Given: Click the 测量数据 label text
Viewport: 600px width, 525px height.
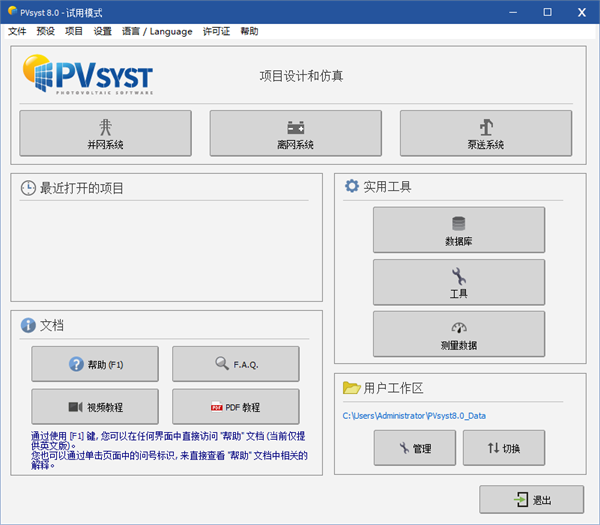Looking at the screenshot, I should pos(459,346).
